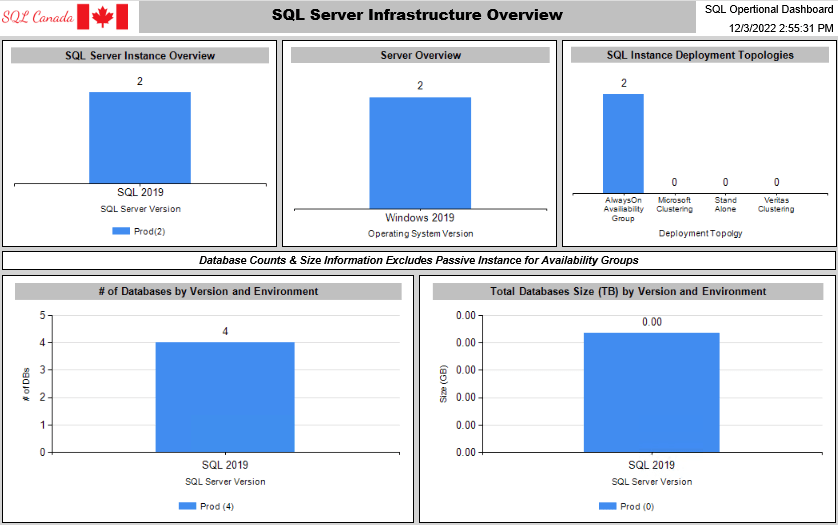Click the Microsoft Clustering axis label
Image resolution: width=838 pixels, height=525 pixels.
674,204
